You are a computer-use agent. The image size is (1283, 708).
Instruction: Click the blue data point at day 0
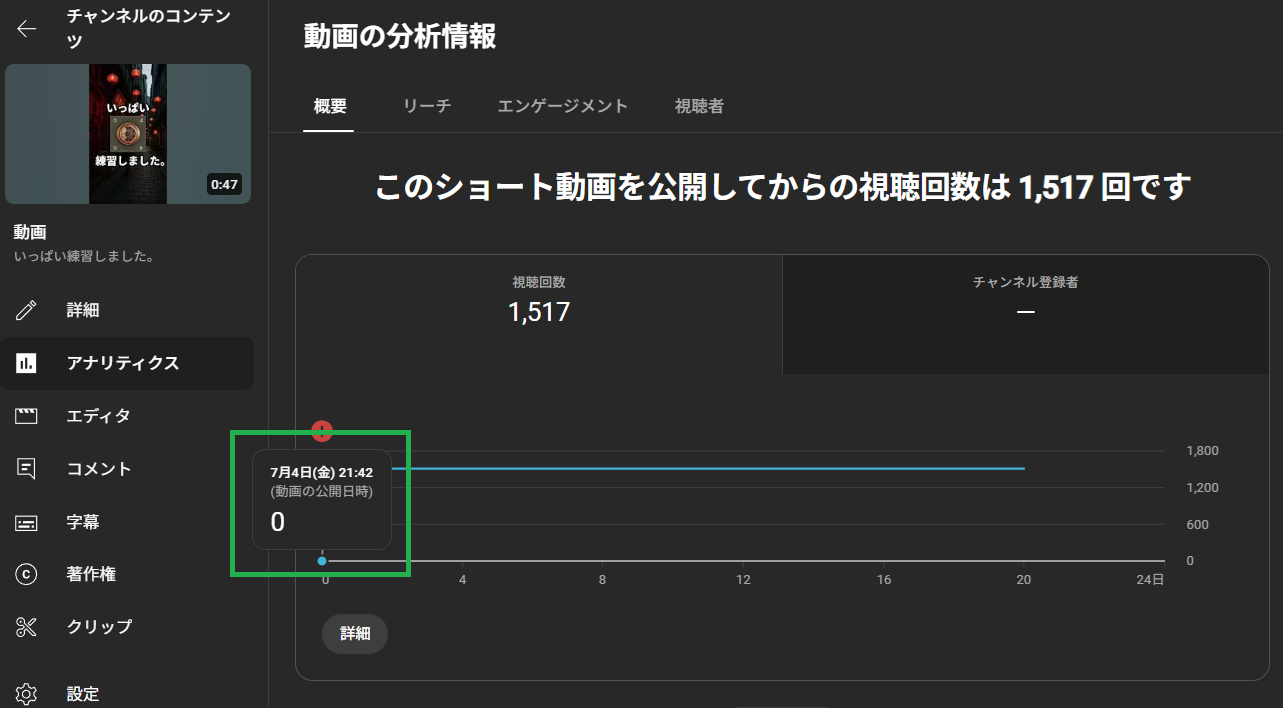tap(322, 561)
